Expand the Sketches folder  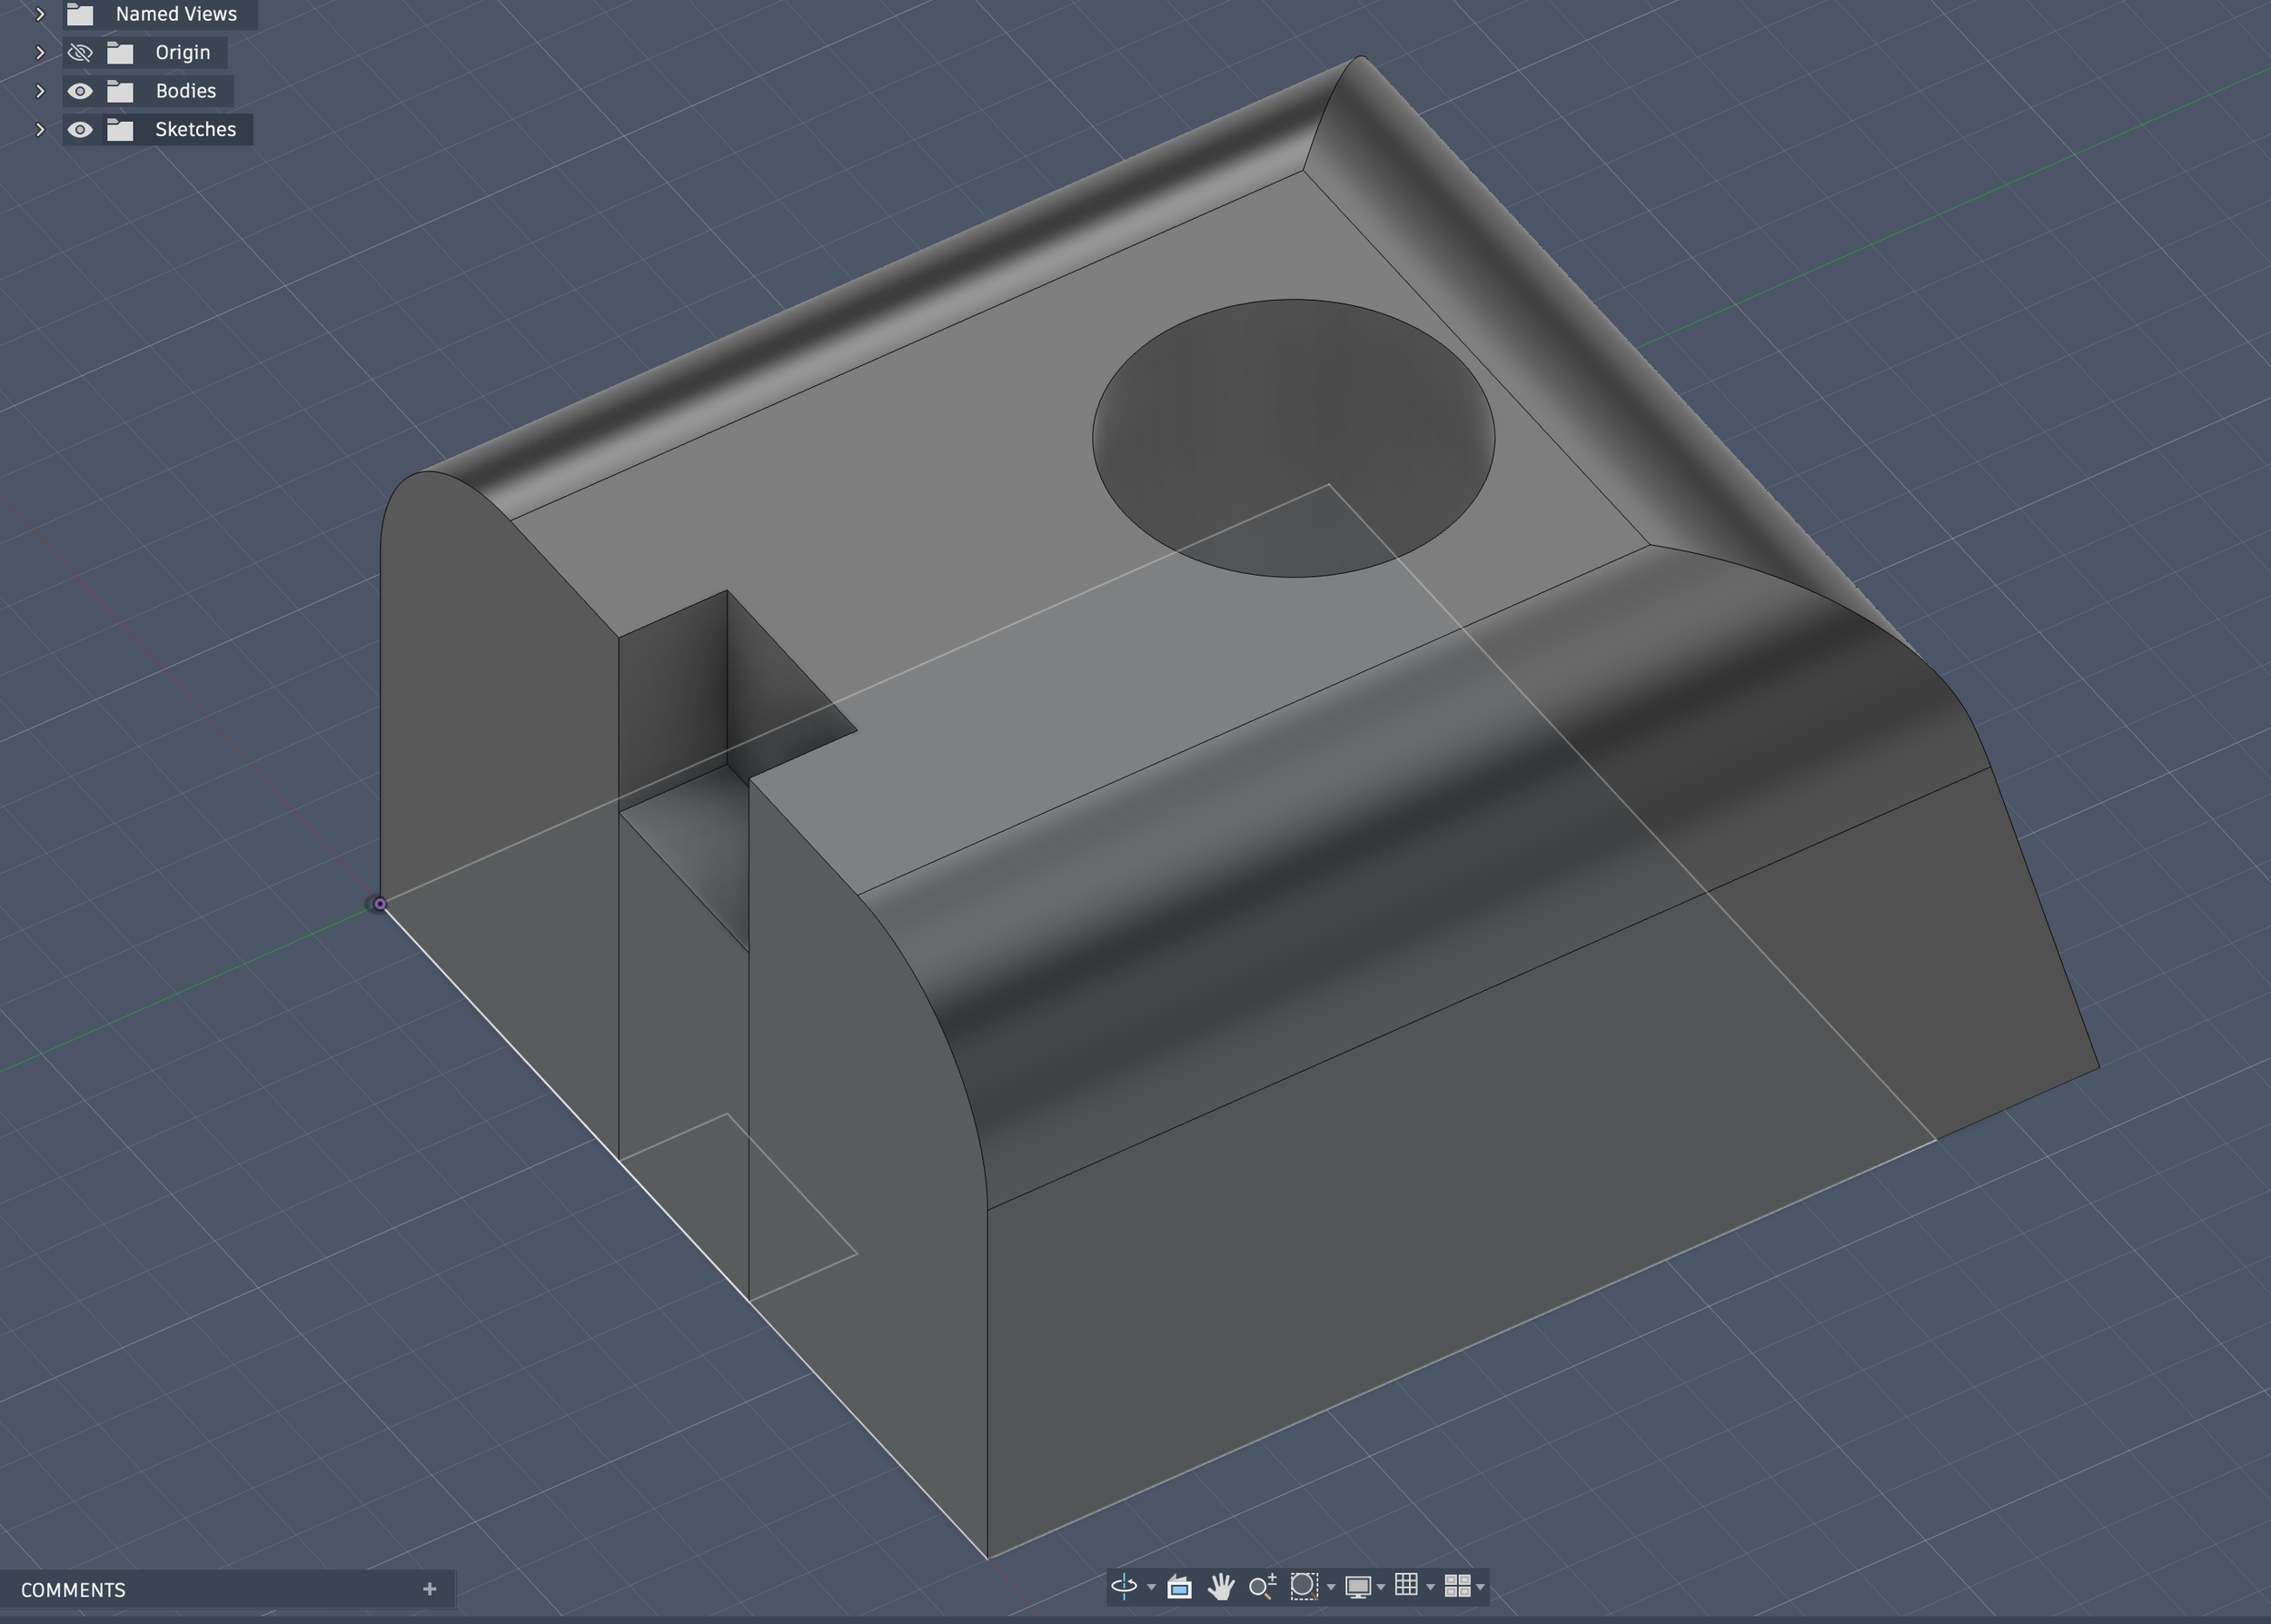(40, 129)
